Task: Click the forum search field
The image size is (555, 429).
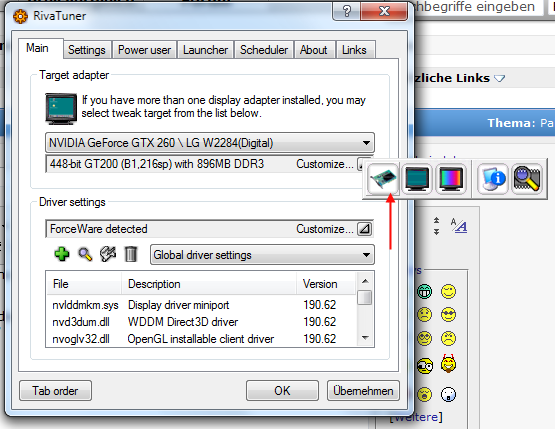Action: click(478, 7)
